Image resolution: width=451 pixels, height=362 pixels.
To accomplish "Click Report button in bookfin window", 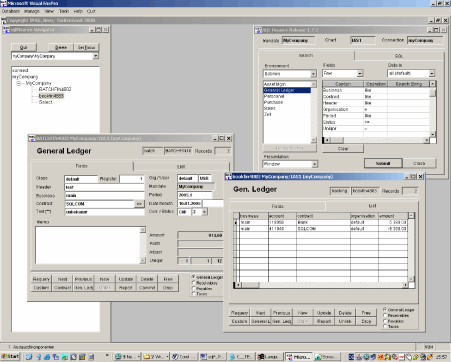I will click(x=324, y=321).
